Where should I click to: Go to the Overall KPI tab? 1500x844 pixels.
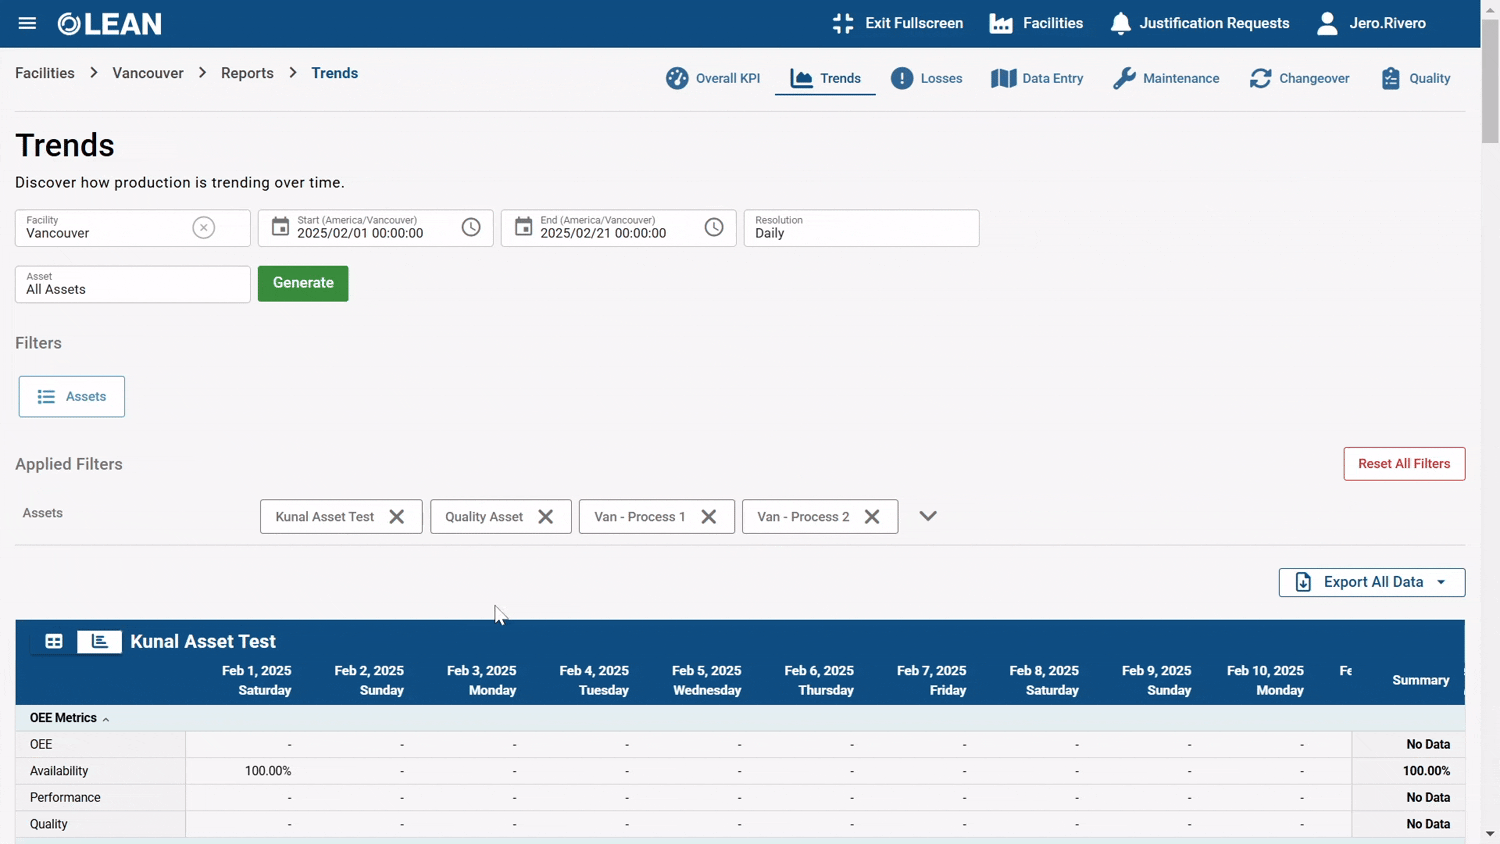pos(713,78)
